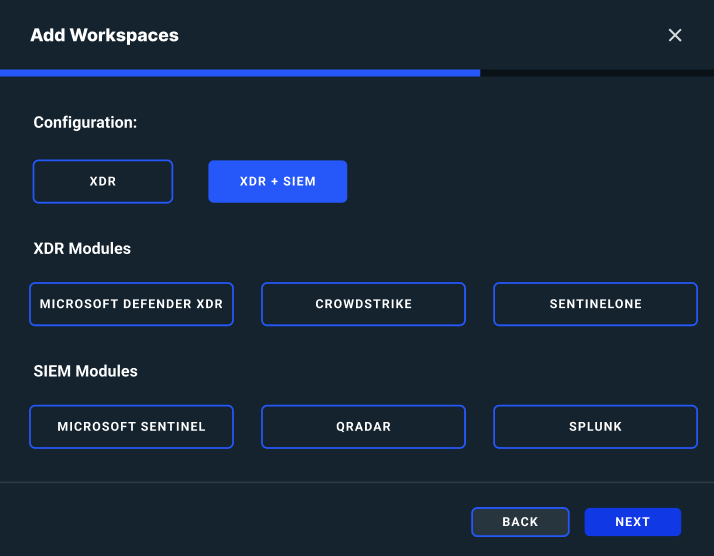Enable the Microsoft Sentinel SIEM module
This screenshot has height=556, width=714.
click(x=131, y=426)
